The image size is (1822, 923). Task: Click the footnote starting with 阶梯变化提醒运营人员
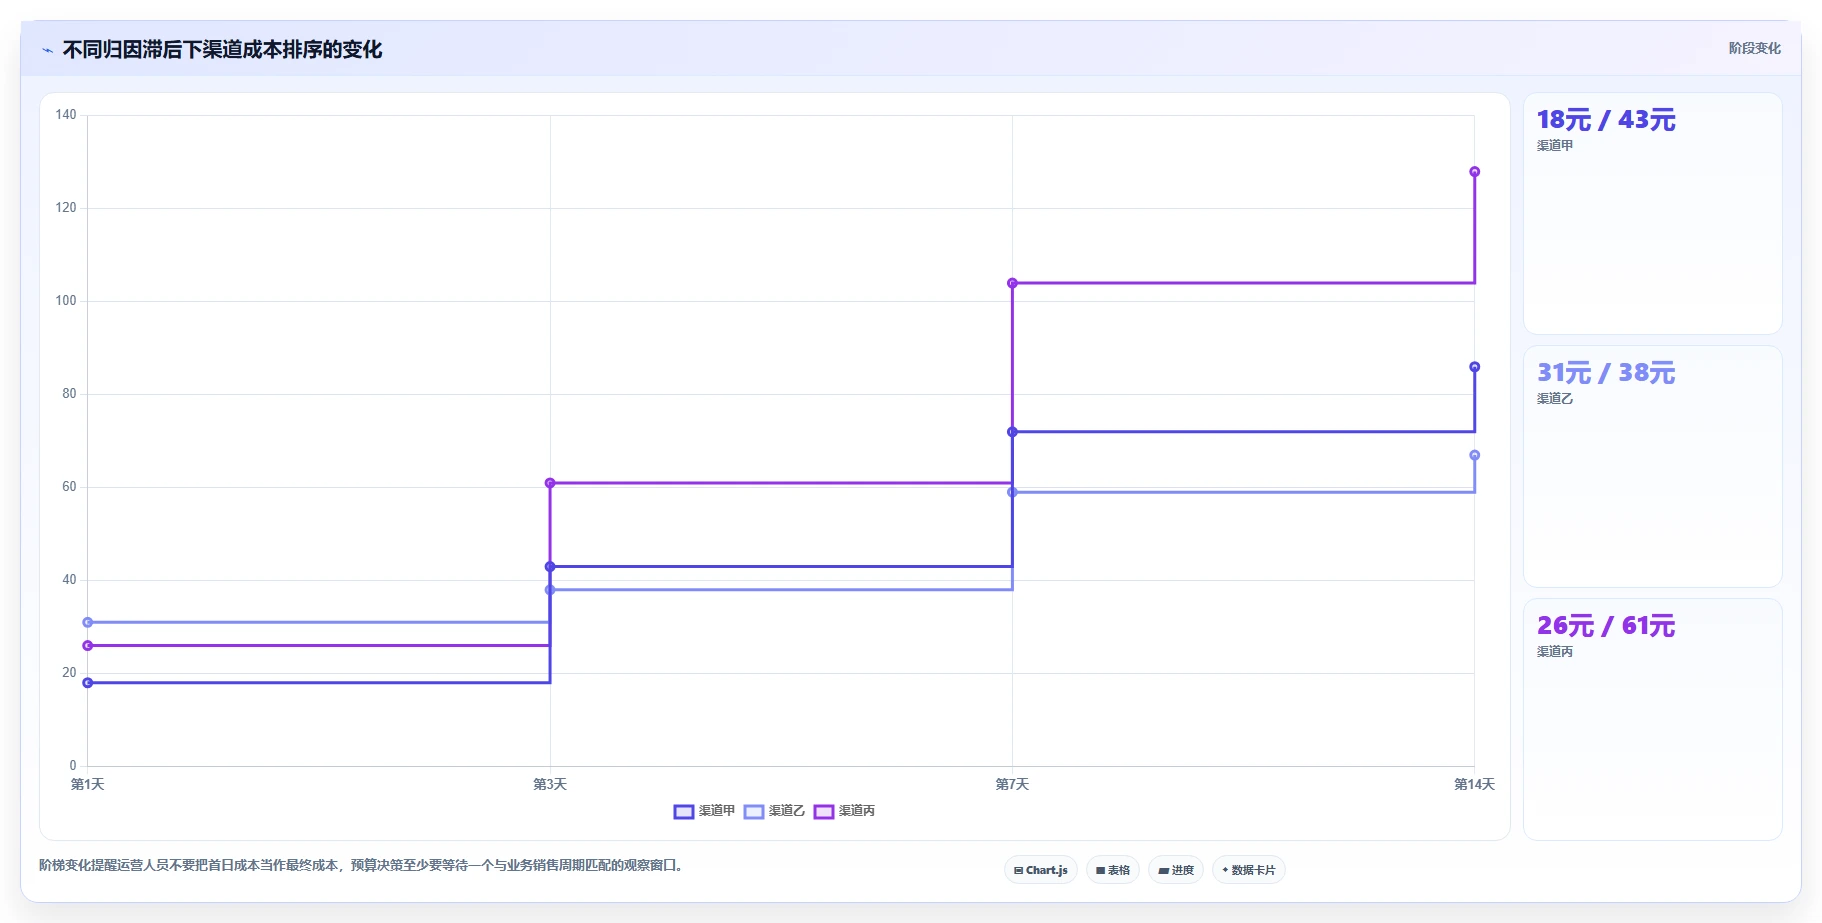coord(363,866)
